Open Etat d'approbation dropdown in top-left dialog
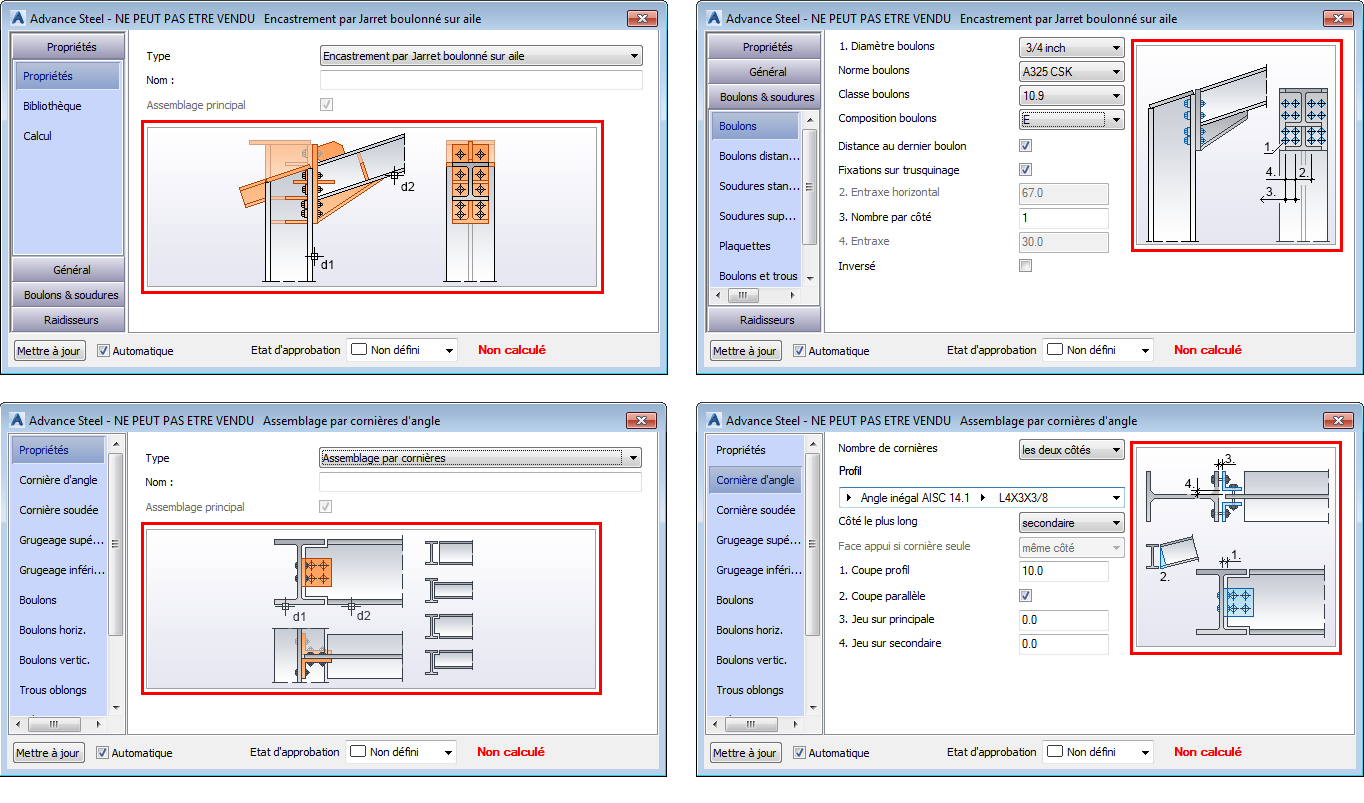 coord(402,350)
